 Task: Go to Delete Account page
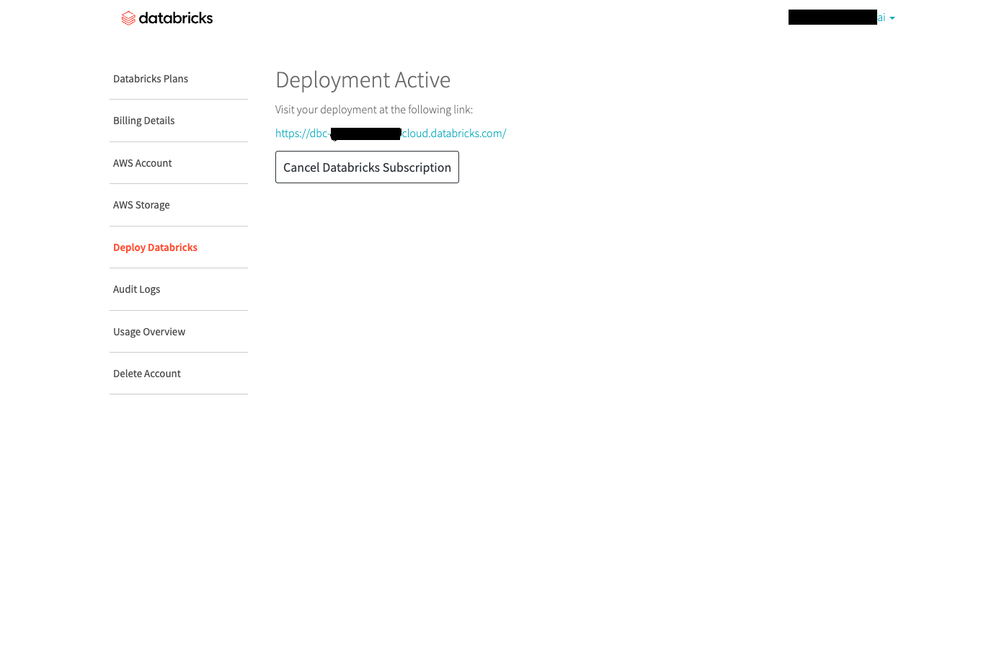147,374
